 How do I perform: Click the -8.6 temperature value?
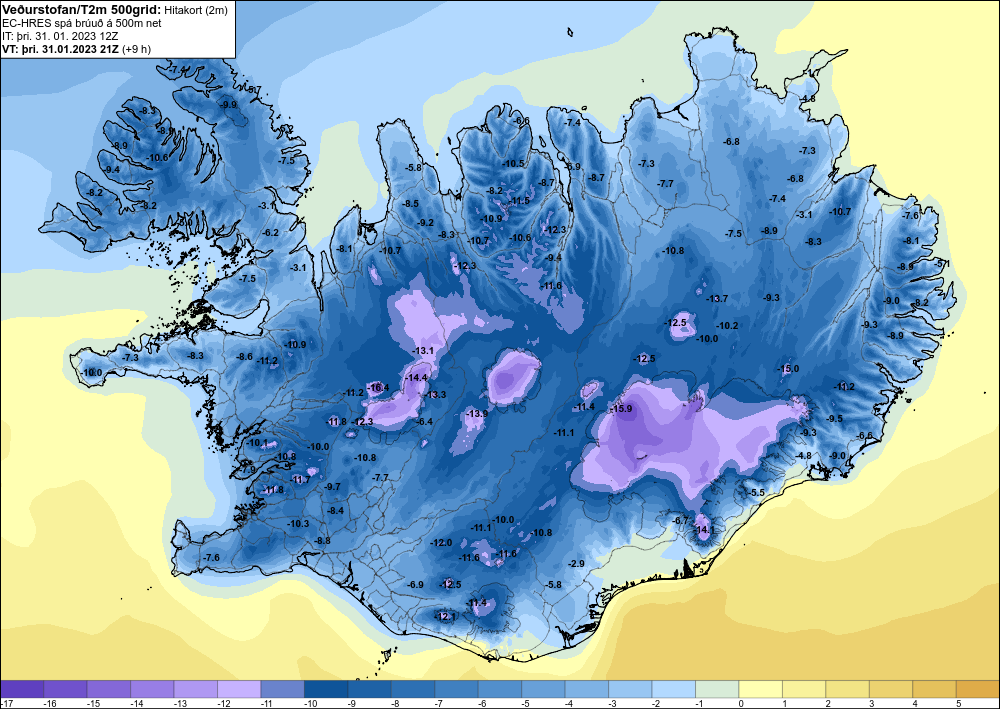244,356
